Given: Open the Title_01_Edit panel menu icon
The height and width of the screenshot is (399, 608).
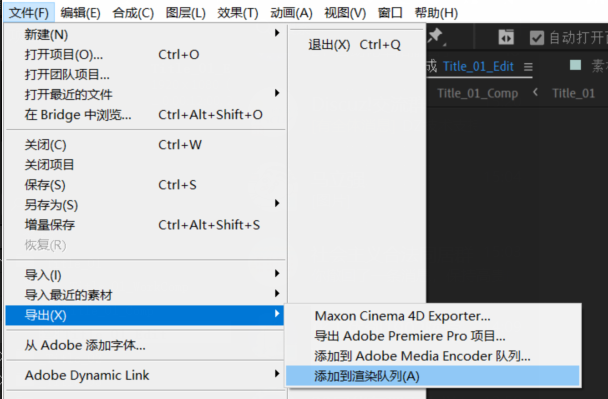Looking at the screenshot, I should tap(528, 67).
